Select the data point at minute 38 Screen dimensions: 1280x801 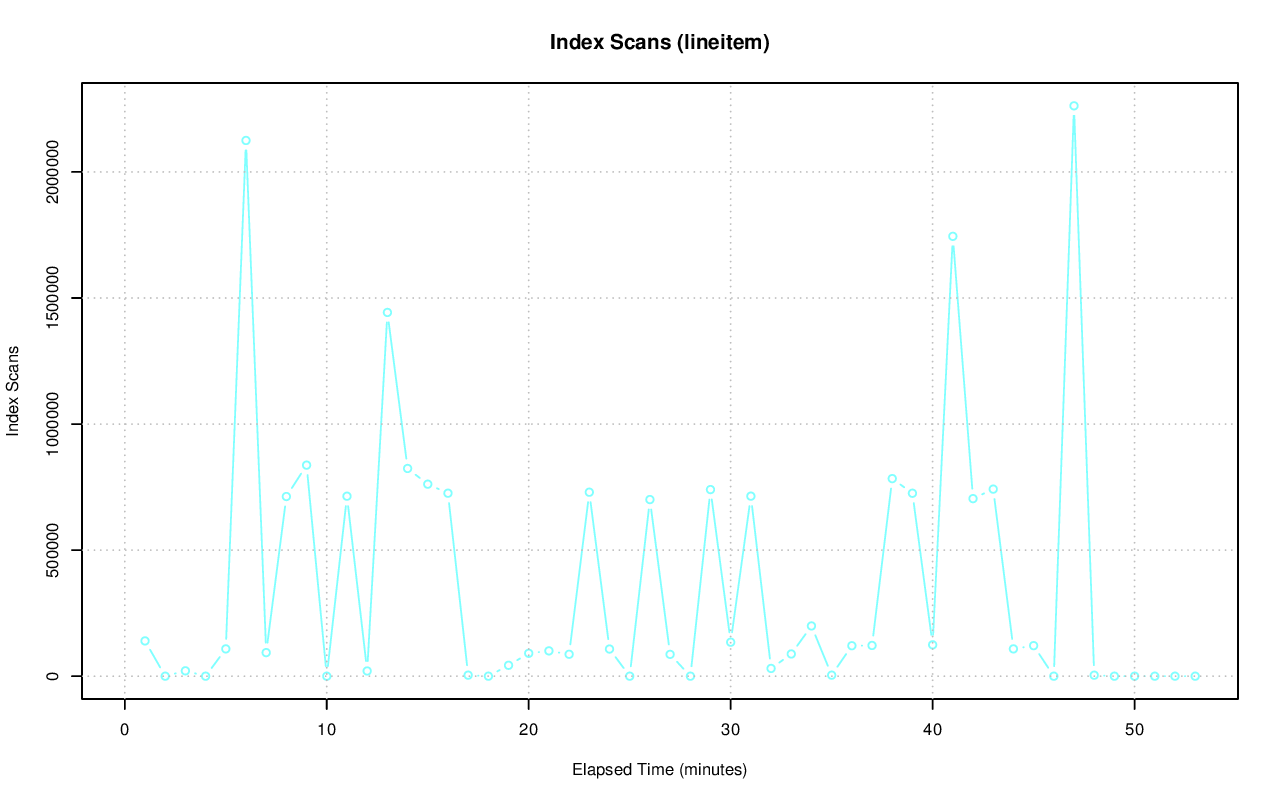point(892,479)
